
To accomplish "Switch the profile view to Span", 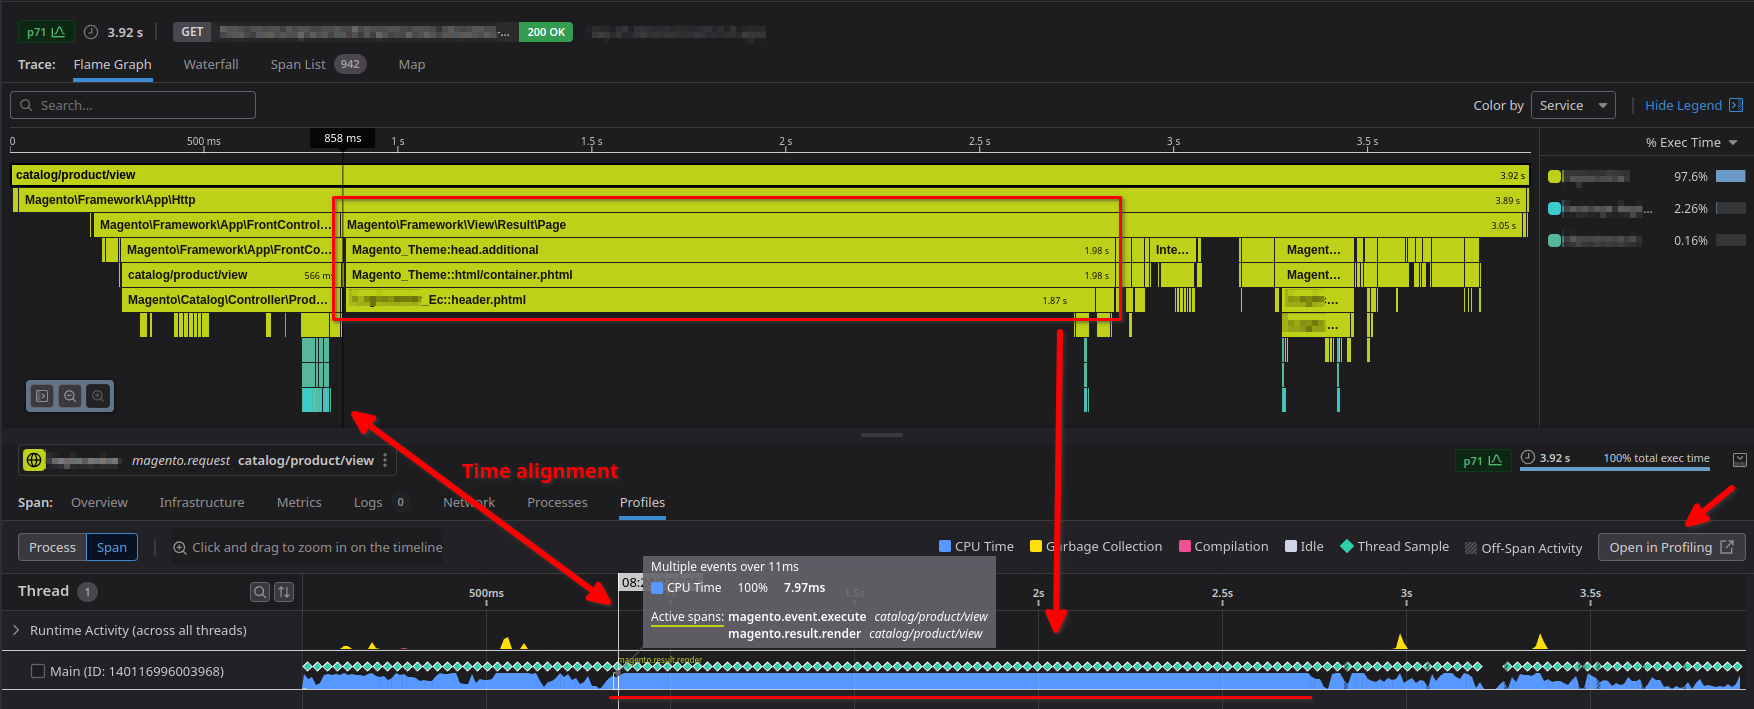I will pos(112,547).
